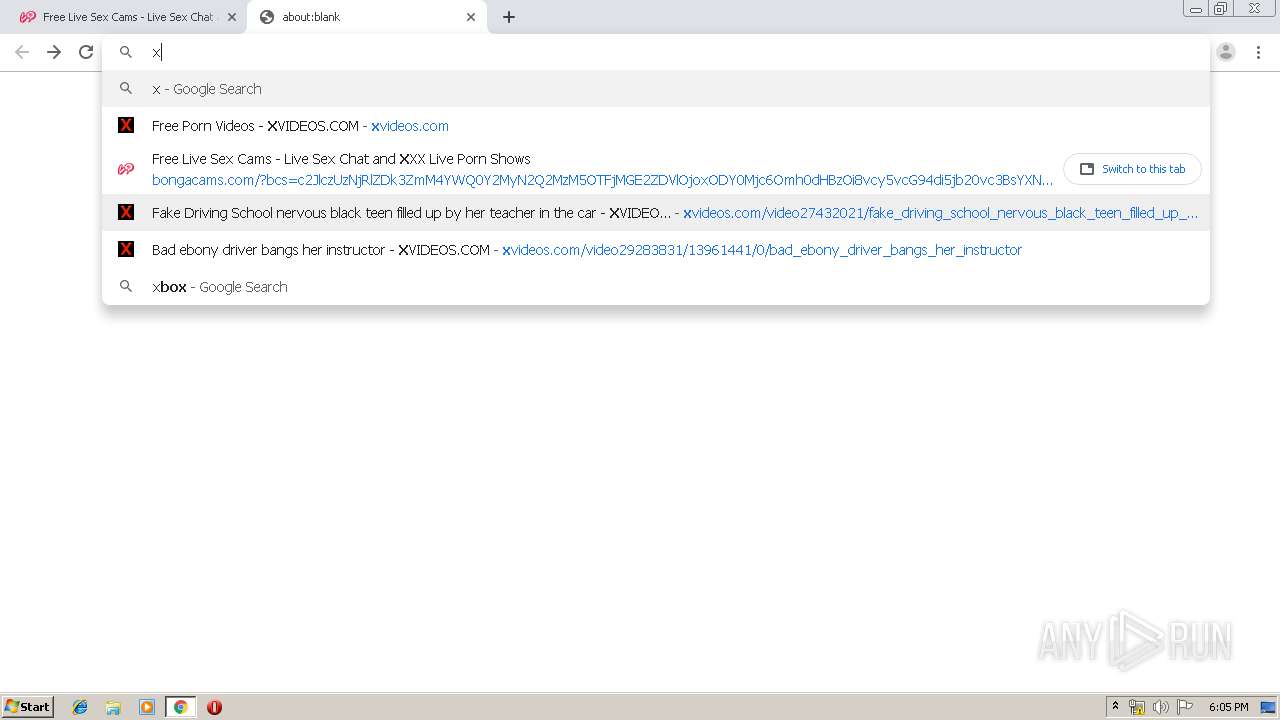This screenshot has height=720, width=1280.
Task: Launch Opera from the taskbar
Action: (214, 707)
